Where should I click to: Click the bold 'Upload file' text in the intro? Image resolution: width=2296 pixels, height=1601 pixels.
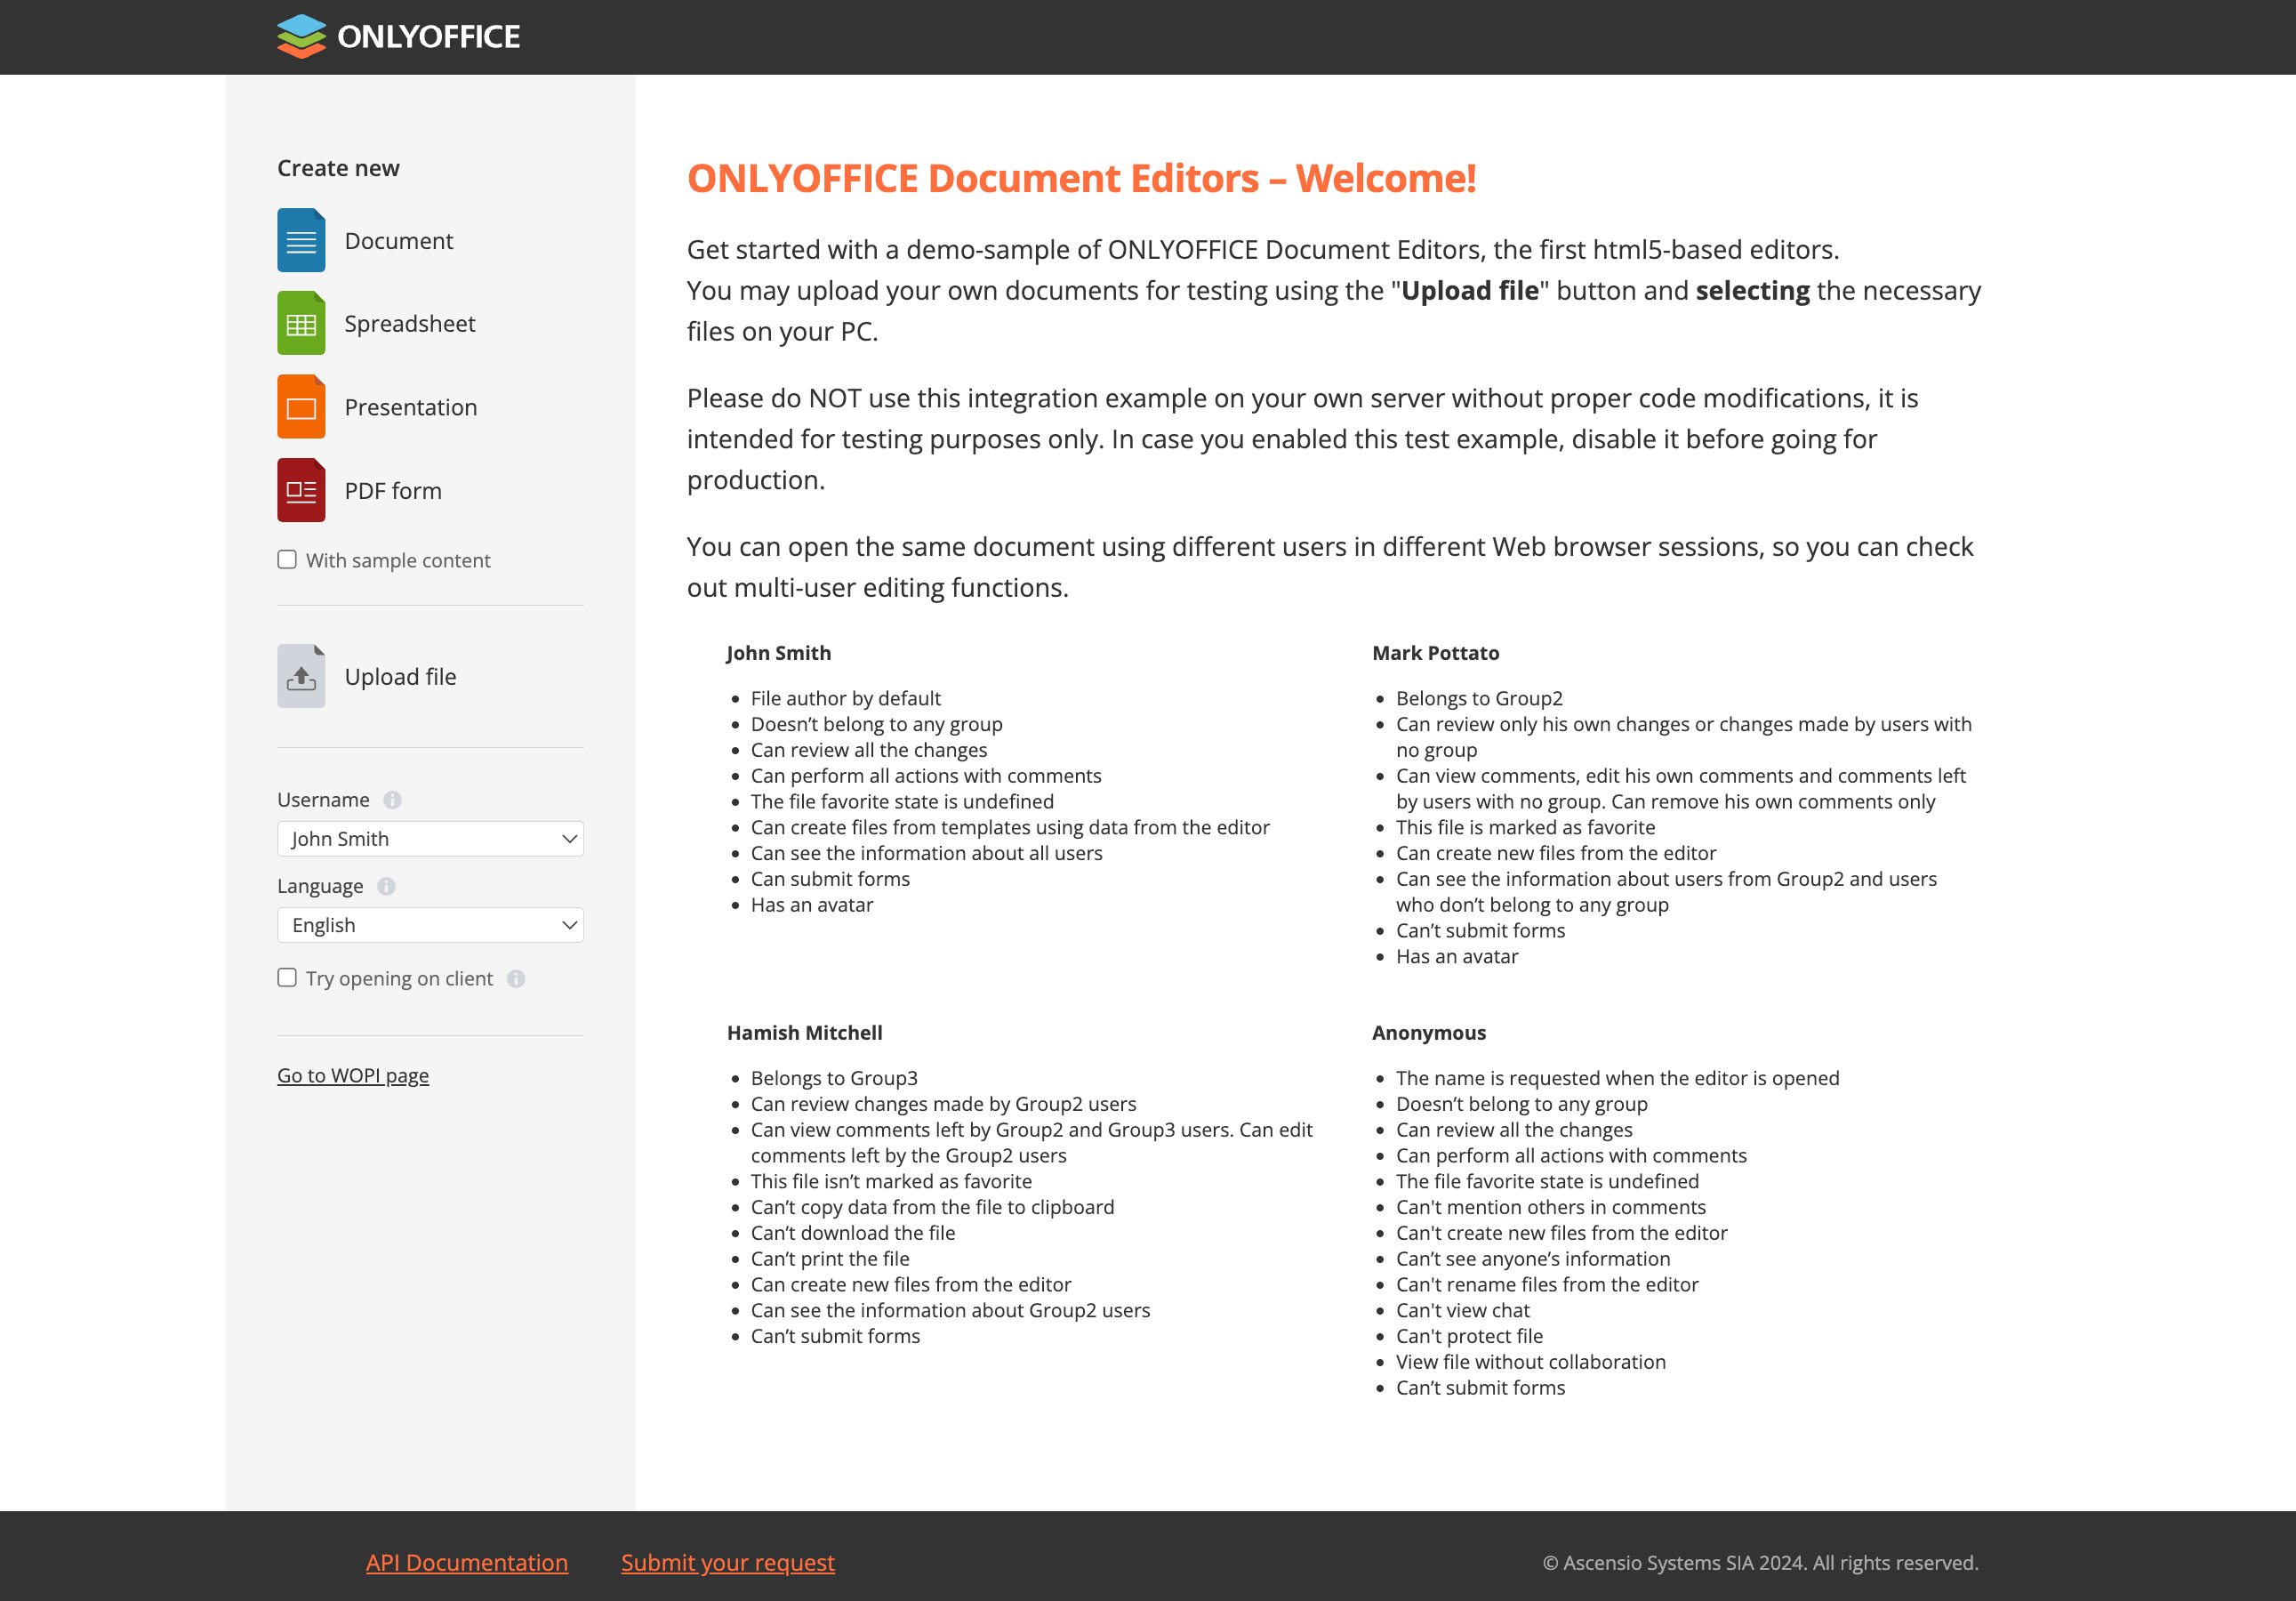coord(1470,291)
